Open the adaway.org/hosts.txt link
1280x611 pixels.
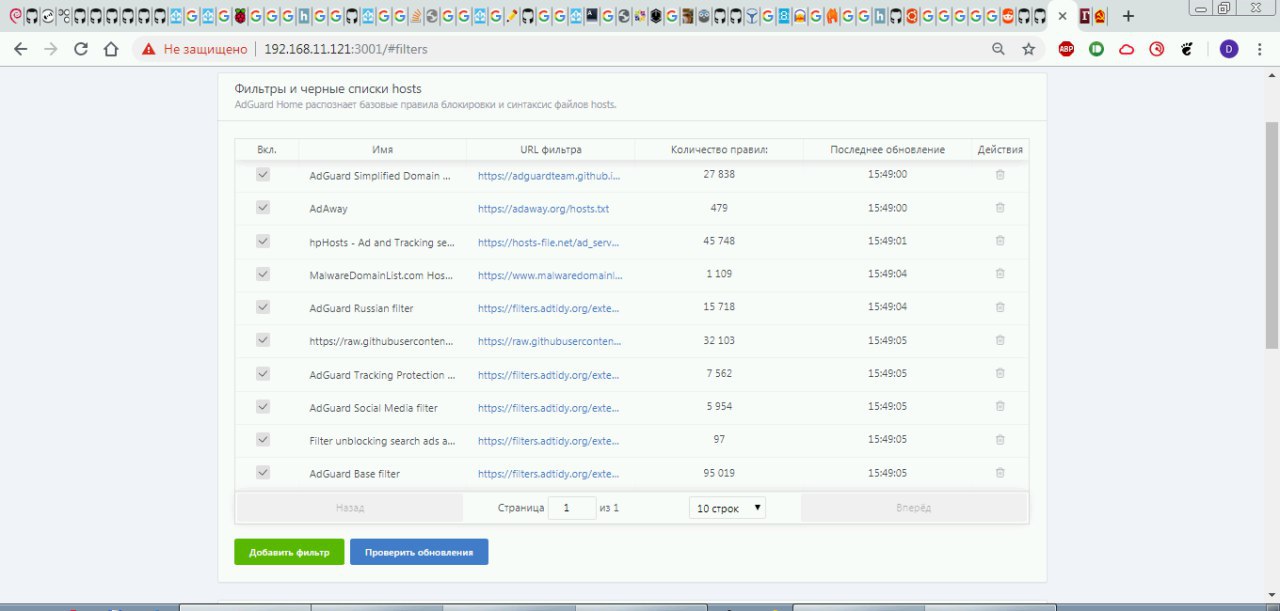543,209
